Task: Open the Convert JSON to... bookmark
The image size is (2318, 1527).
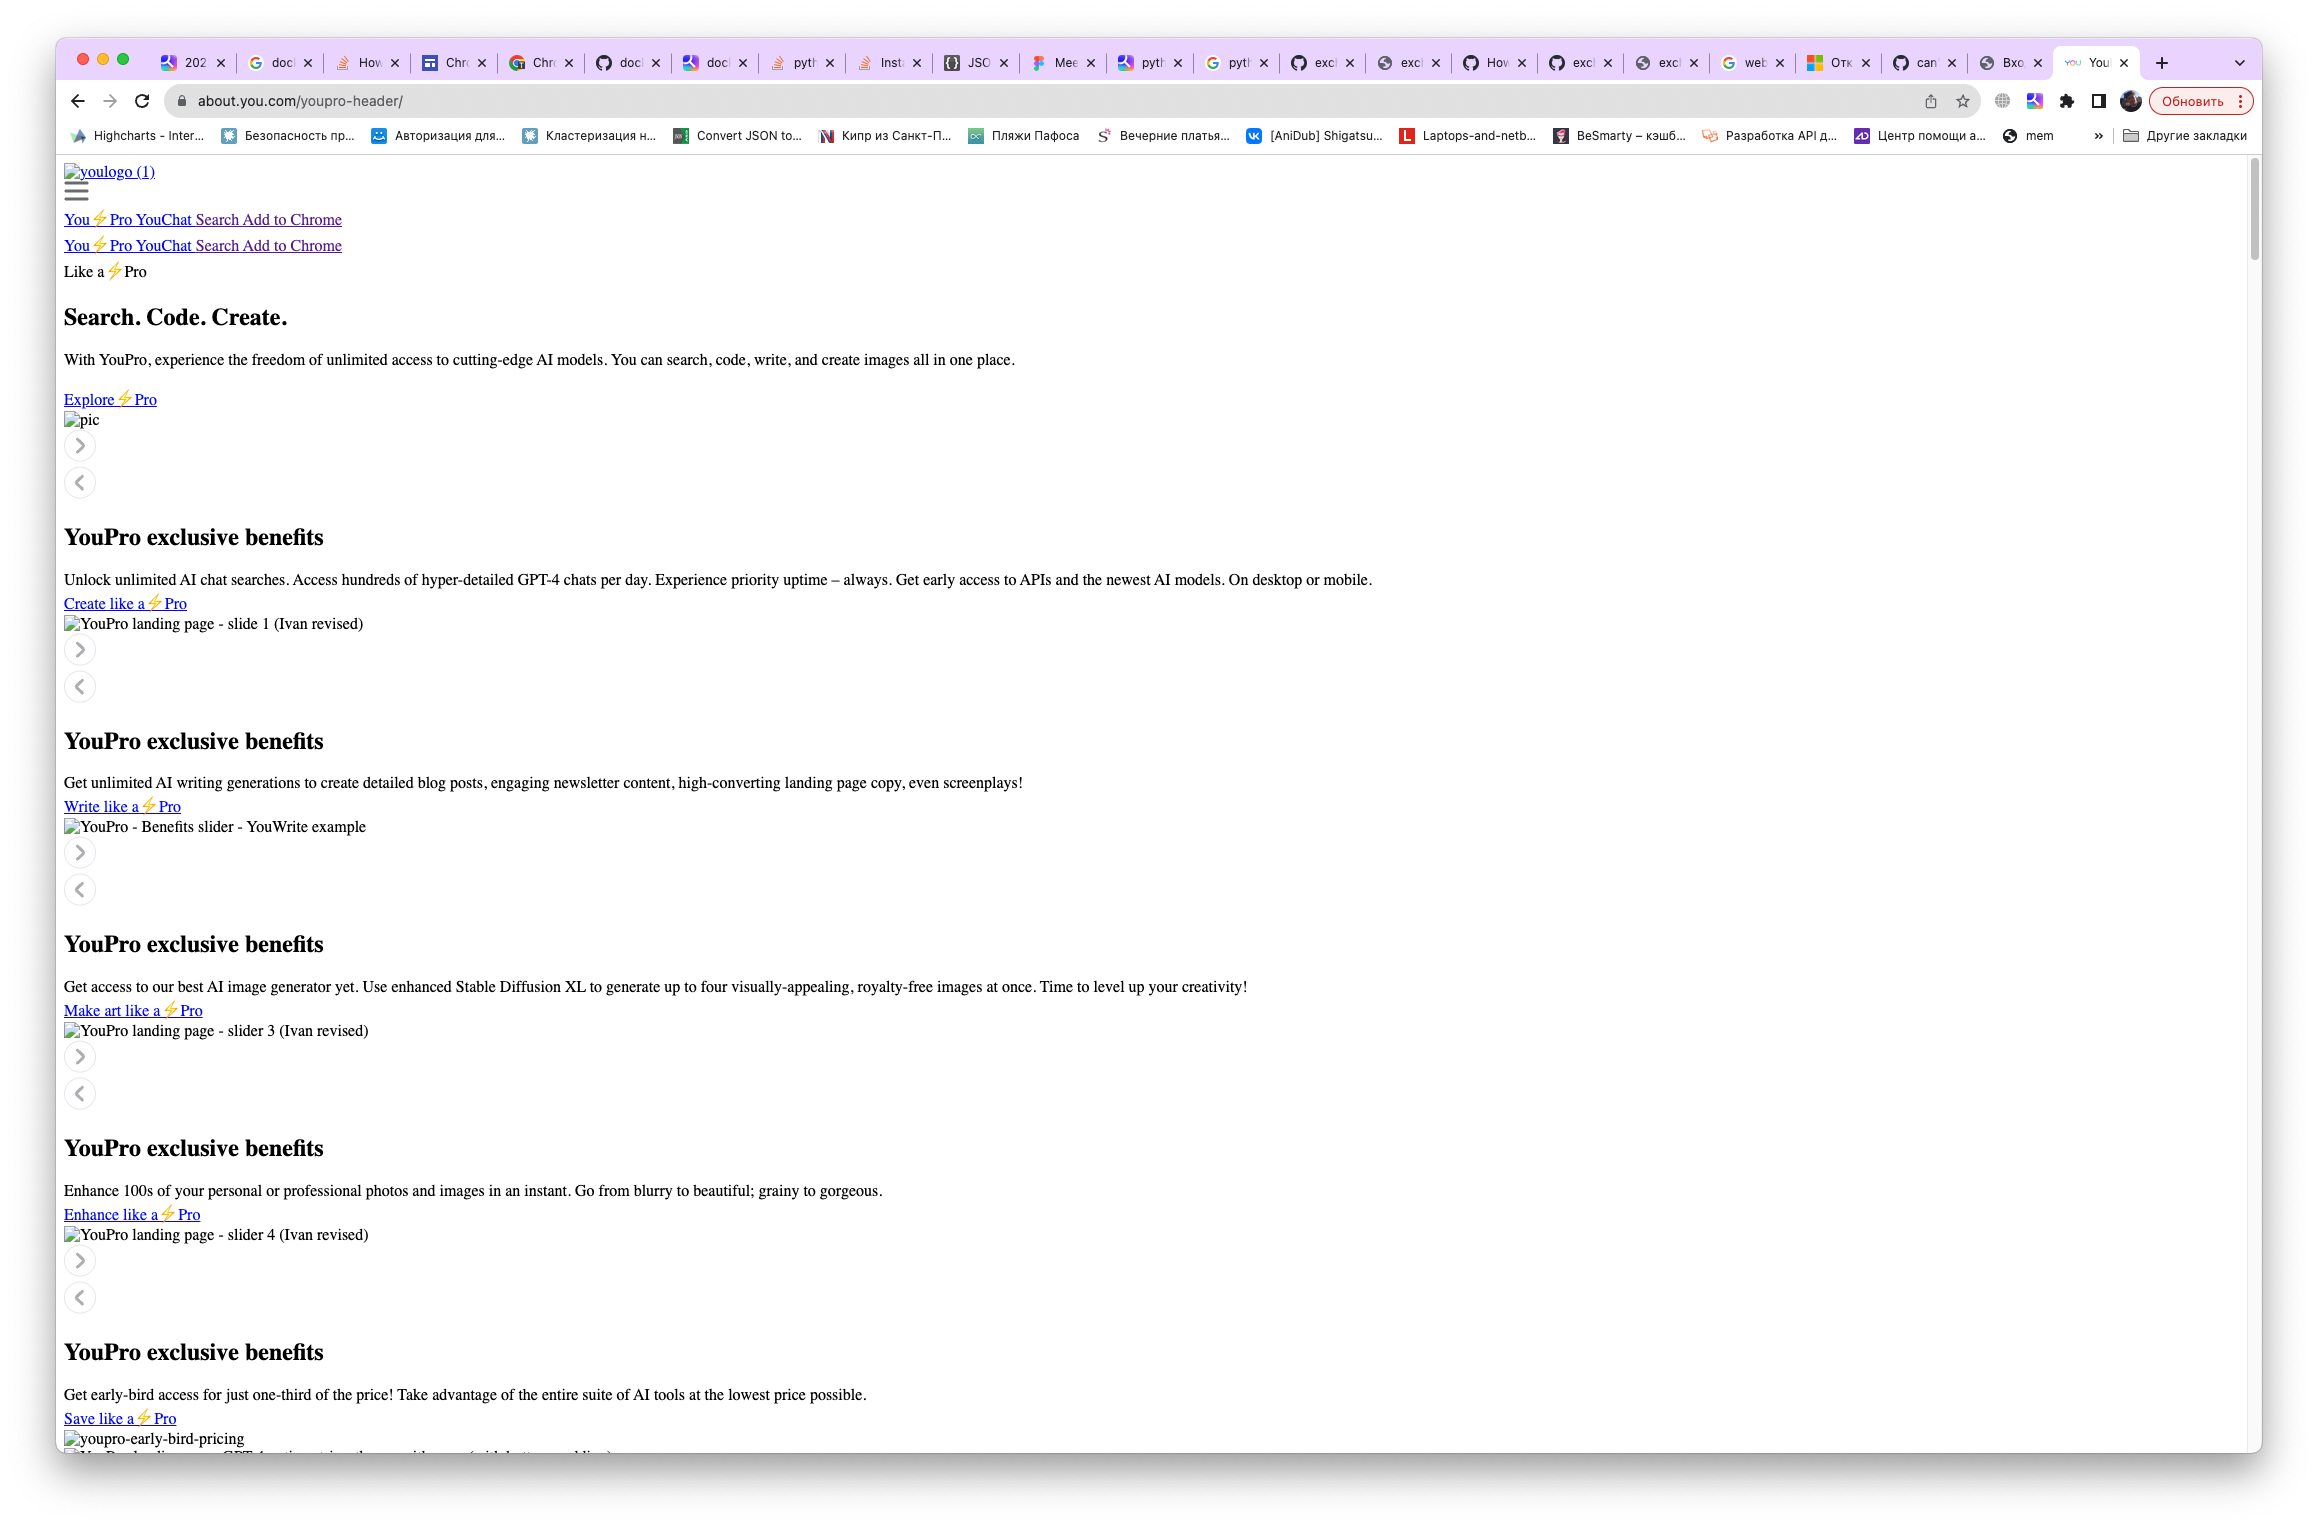Action: click(x=738, y=136)
